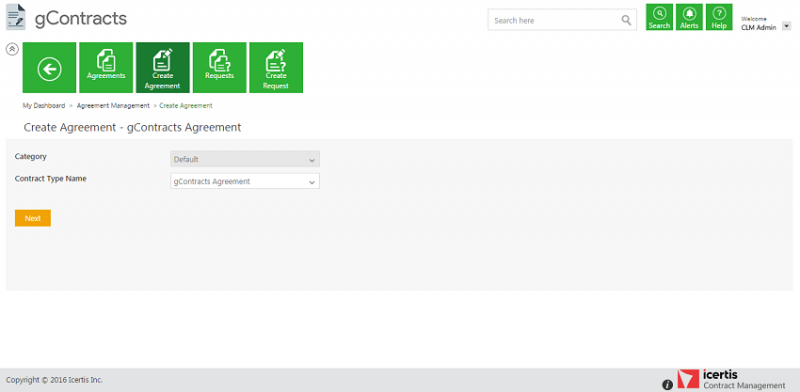Open the Category dropdown showing Default

coord(245,159)
